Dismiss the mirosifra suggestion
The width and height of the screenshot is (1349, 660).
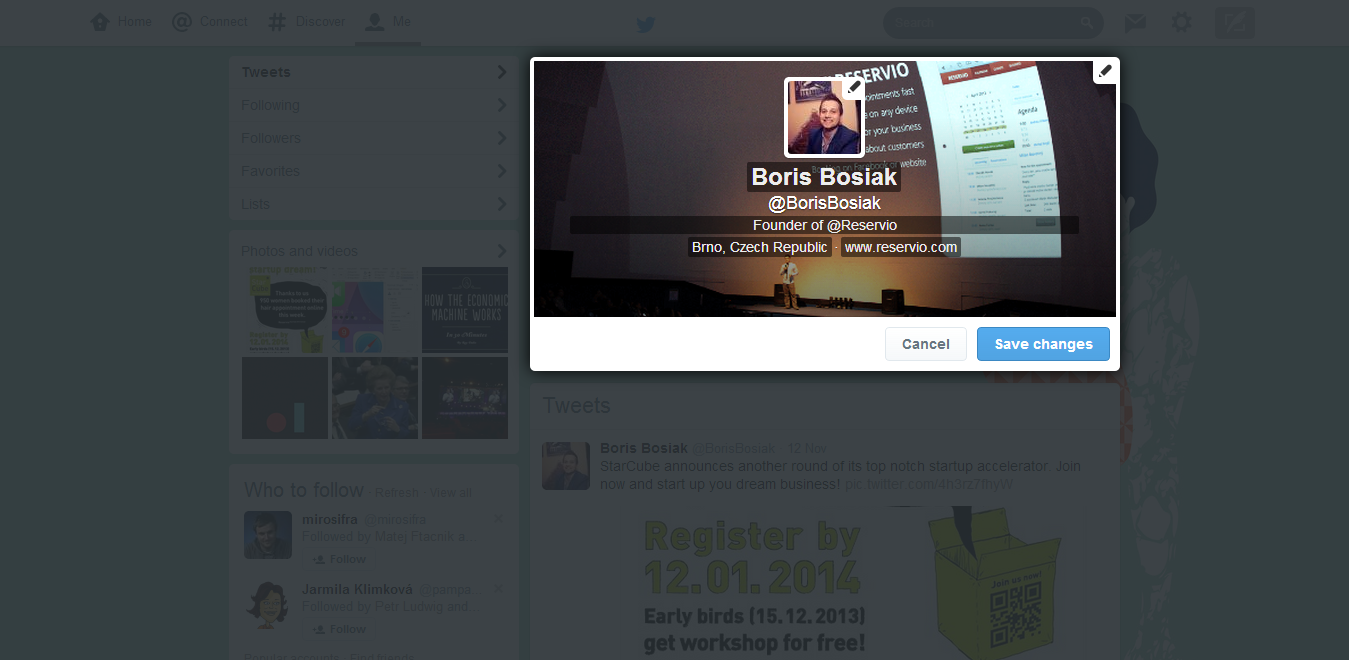point(498,519)
